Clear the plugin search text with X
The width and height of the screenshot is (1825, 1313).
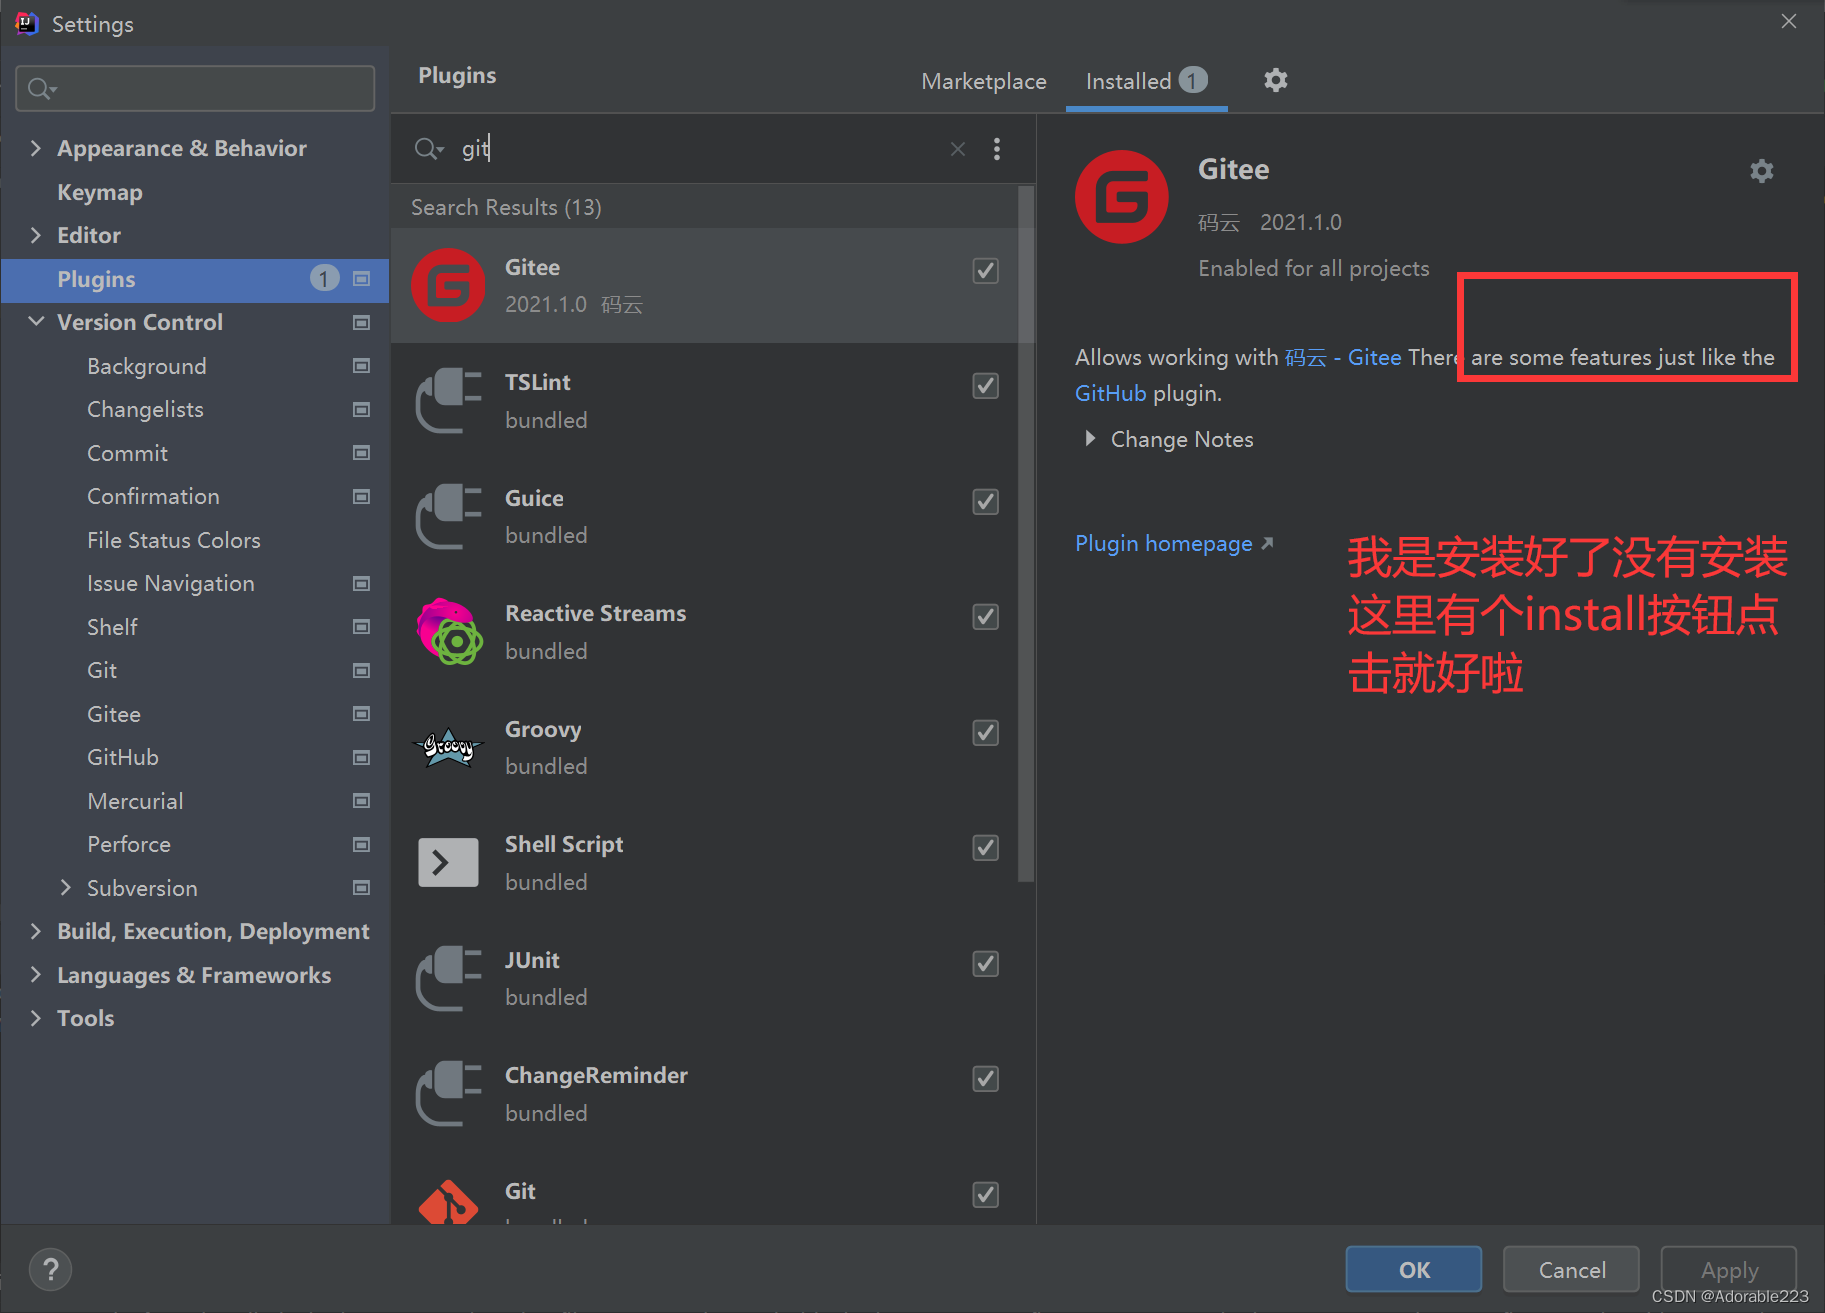click(957, 149)
